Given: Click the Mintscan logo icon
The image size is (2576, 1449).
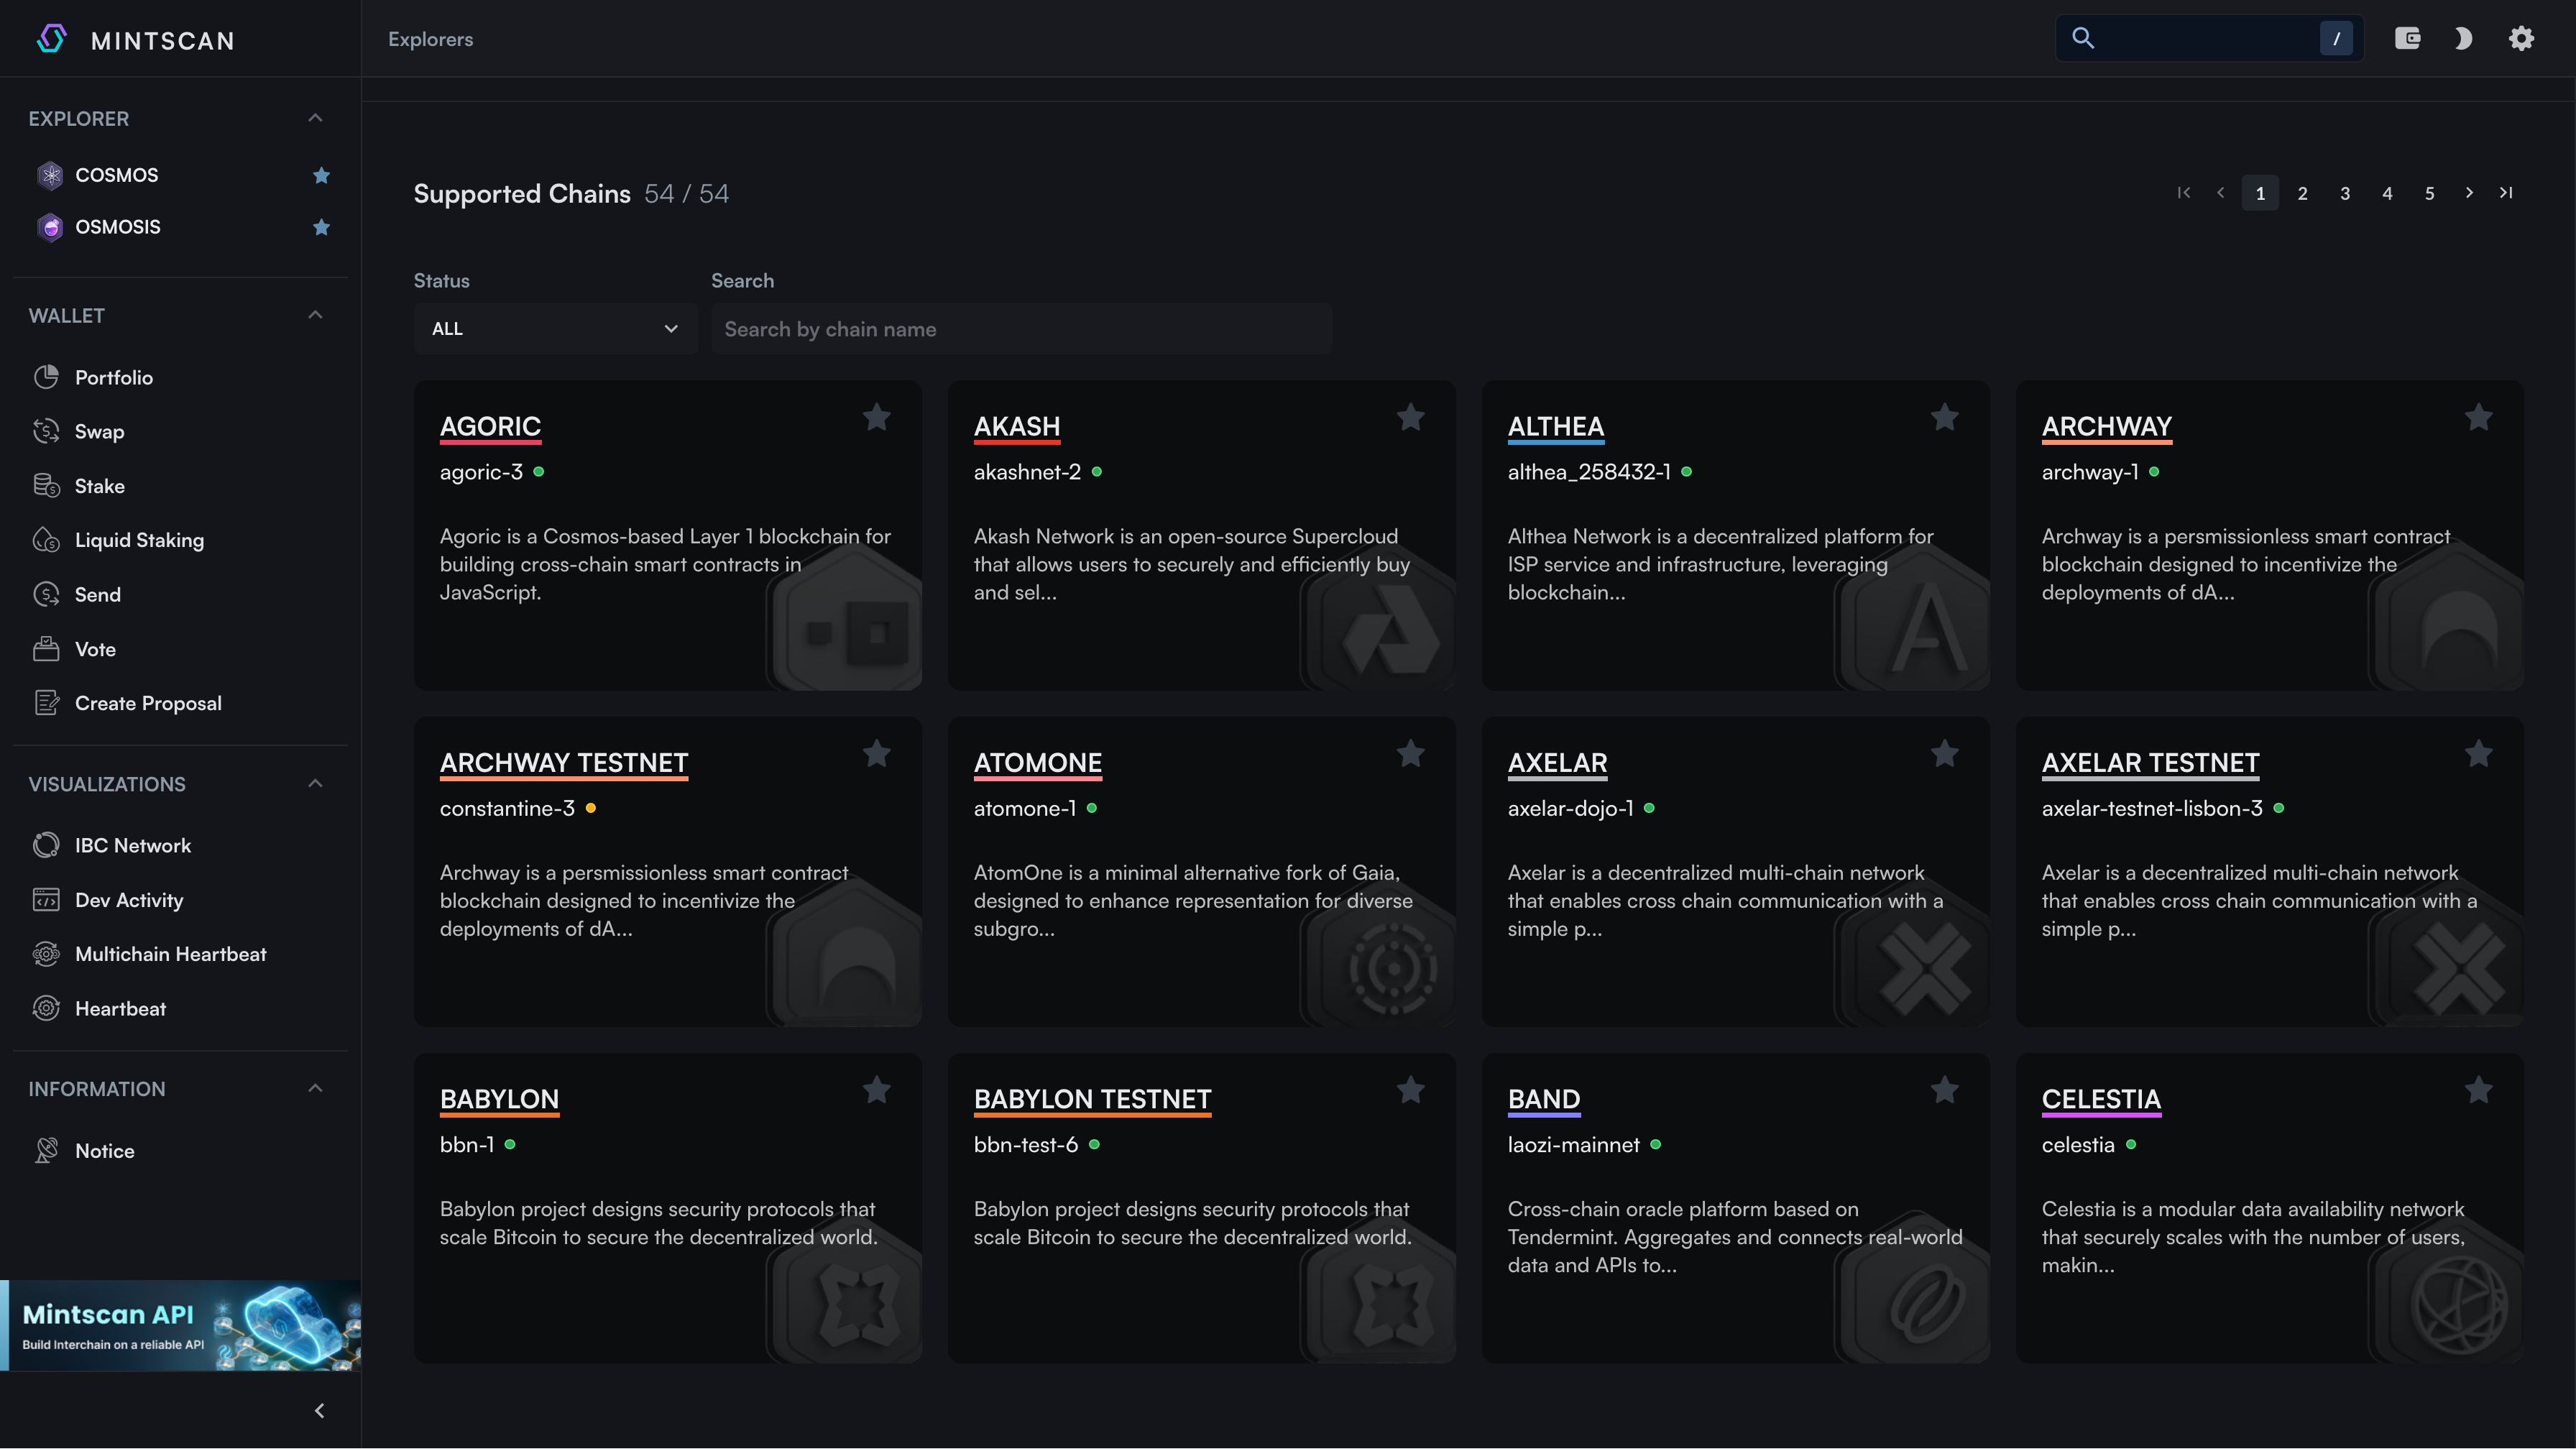Looking at the screenshot, I should pyautogui.click(x=52, y=39).
